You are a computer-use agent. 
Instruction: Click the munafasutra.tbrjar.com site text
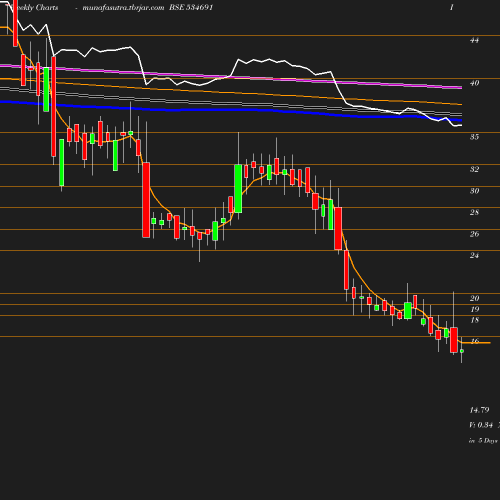[x=123, y=7]
